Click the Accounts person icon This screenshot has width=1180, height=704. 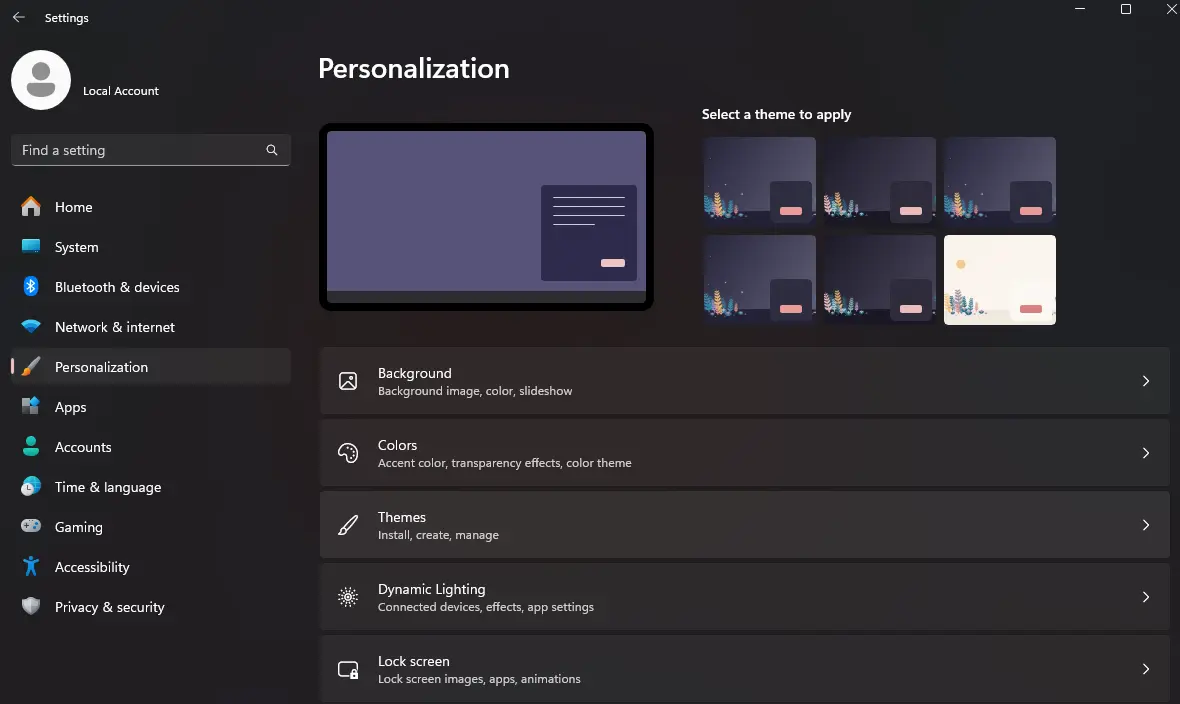31,446
